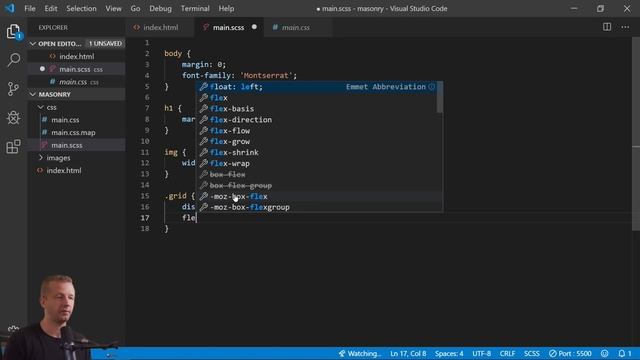This screenshot has height=360, width=640.
Task: Open the Go menu
Action: (135, 8)
